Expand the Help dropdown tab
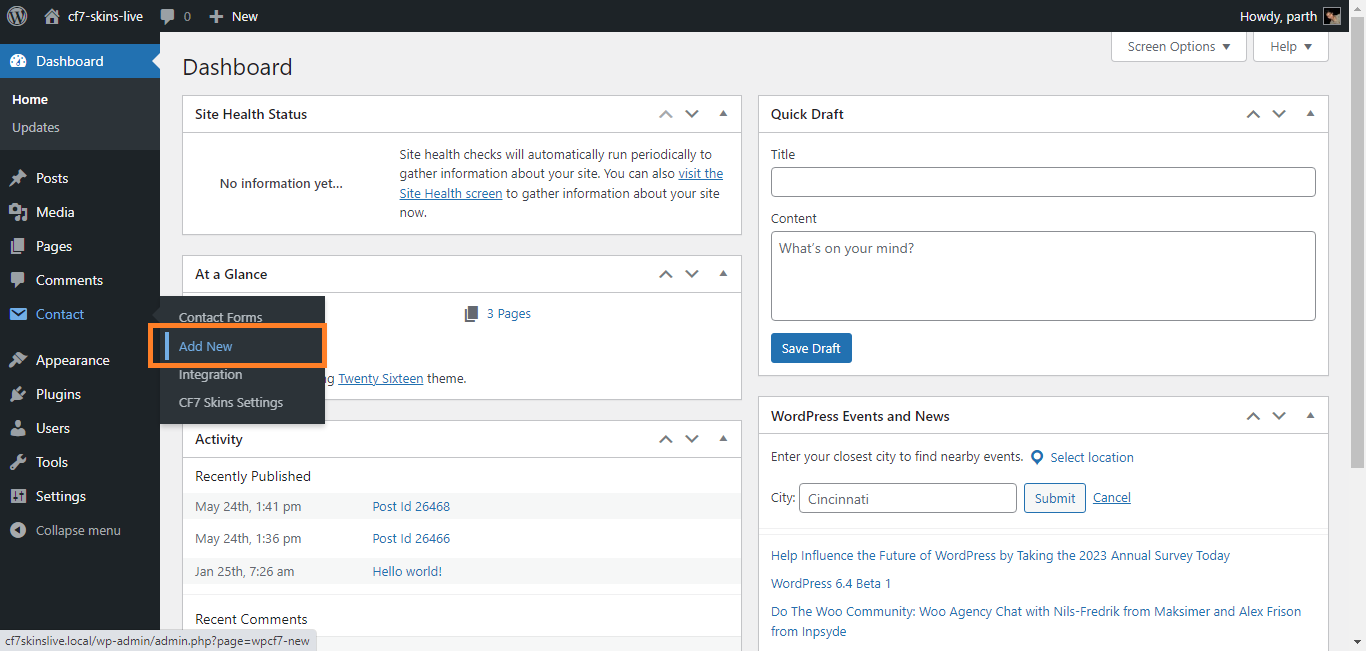The width and height of the screenshot is (1366, 651). 1290,47
